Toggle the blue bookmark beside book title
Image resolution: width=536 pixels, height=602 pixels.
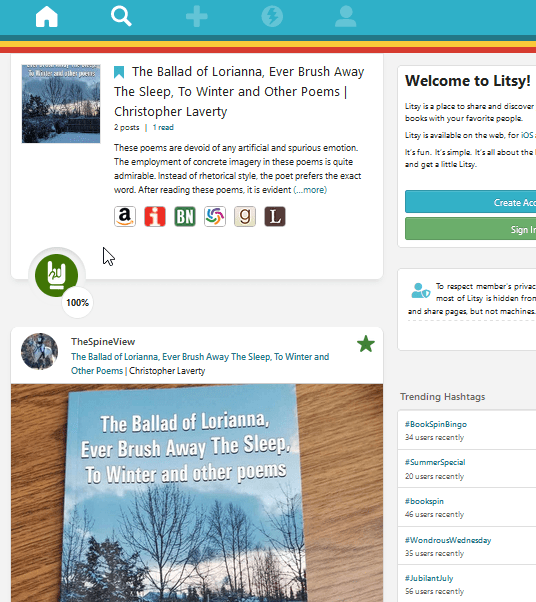click(119, 72)
